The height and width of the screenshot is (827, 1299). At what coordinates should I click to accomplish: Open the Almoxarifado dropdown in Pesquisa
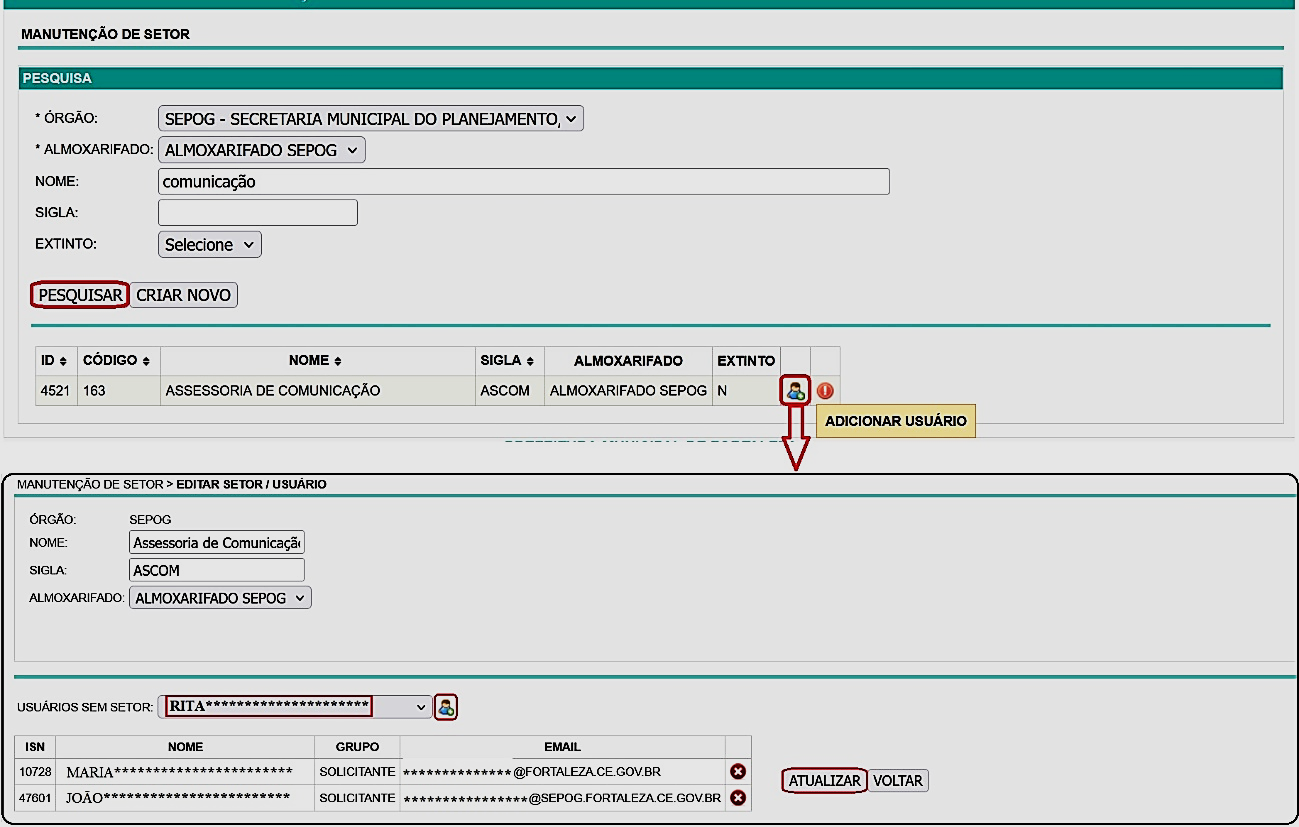262,150
